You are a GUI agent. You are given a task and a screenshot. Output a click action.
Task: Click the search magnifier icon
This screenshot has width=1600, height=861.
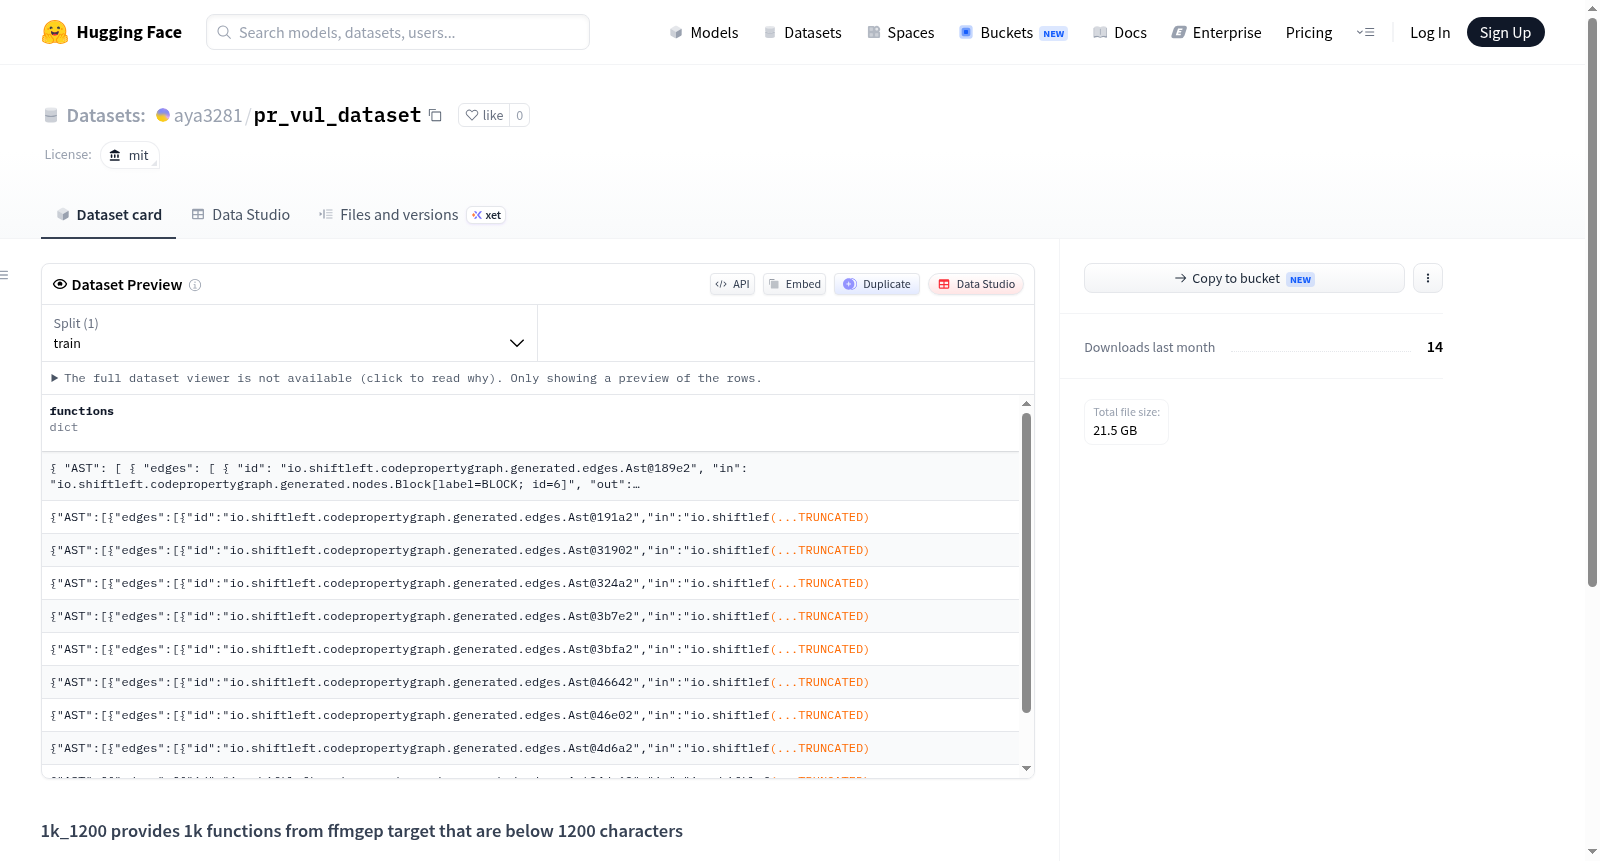pos(224,32)
